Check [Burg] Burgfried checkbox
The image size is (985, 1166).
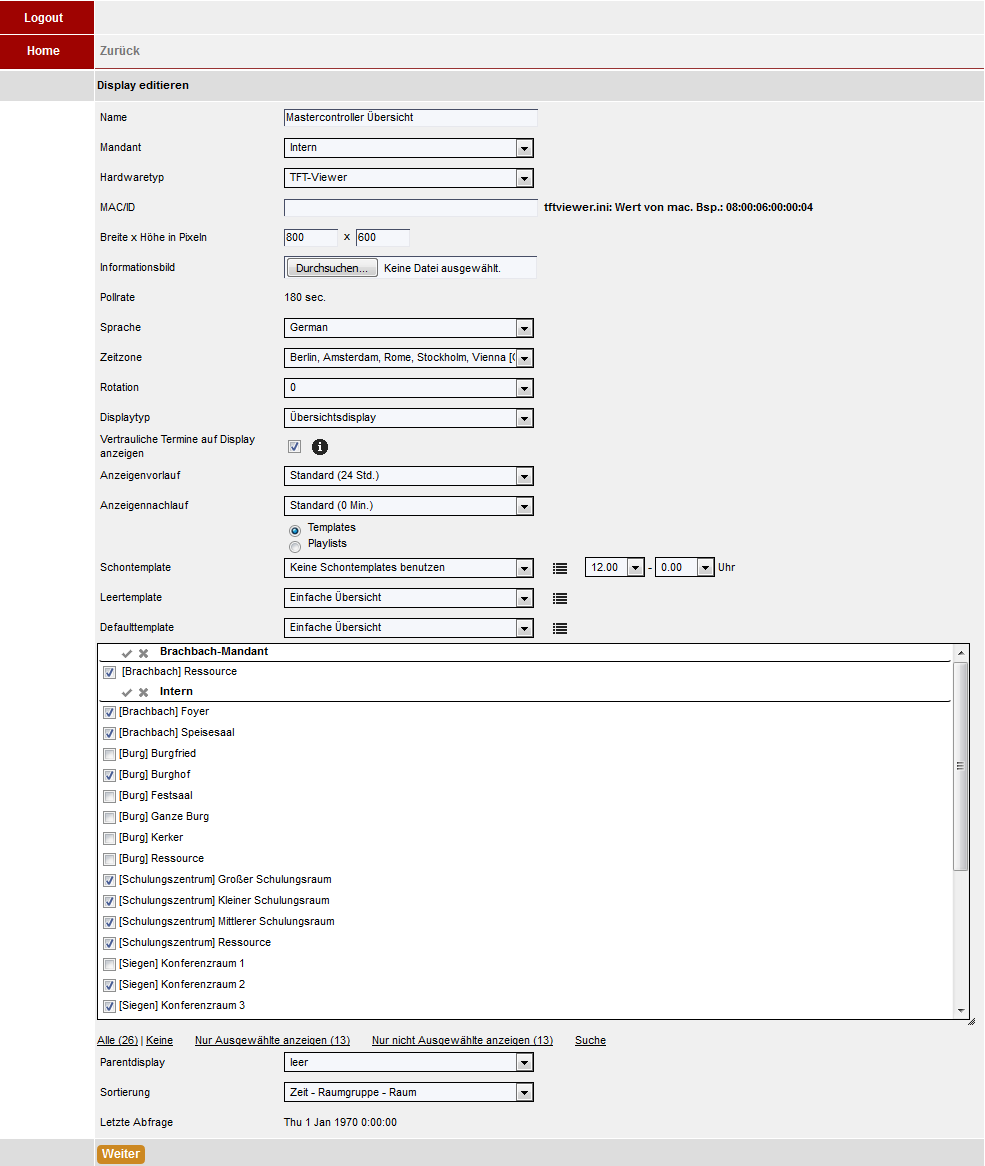pyautogui.click(x=109, y=754)
